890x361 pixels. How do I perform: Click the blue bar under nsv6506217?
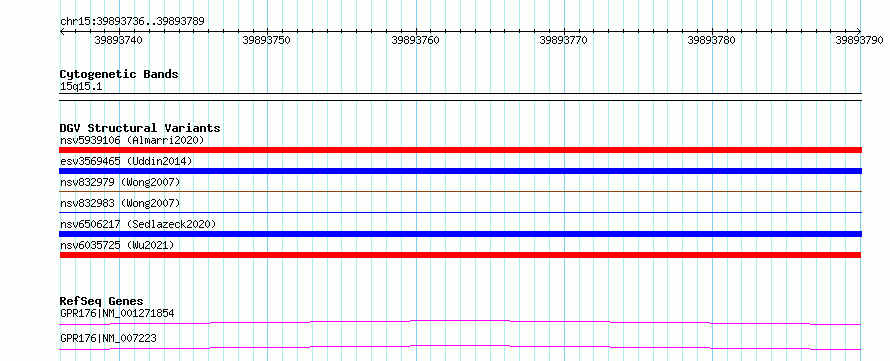(460, 234)
